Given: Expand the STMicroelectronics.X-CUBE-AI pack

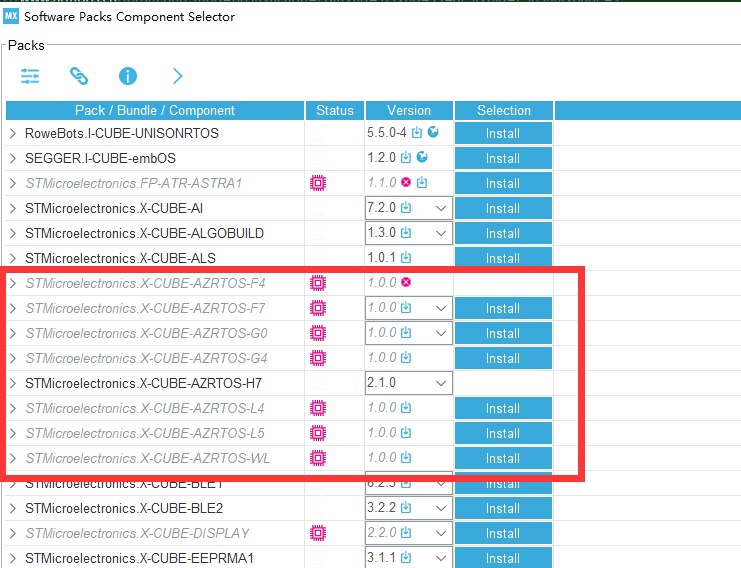Looking at the screenshot, I should [x=13, y=208].
